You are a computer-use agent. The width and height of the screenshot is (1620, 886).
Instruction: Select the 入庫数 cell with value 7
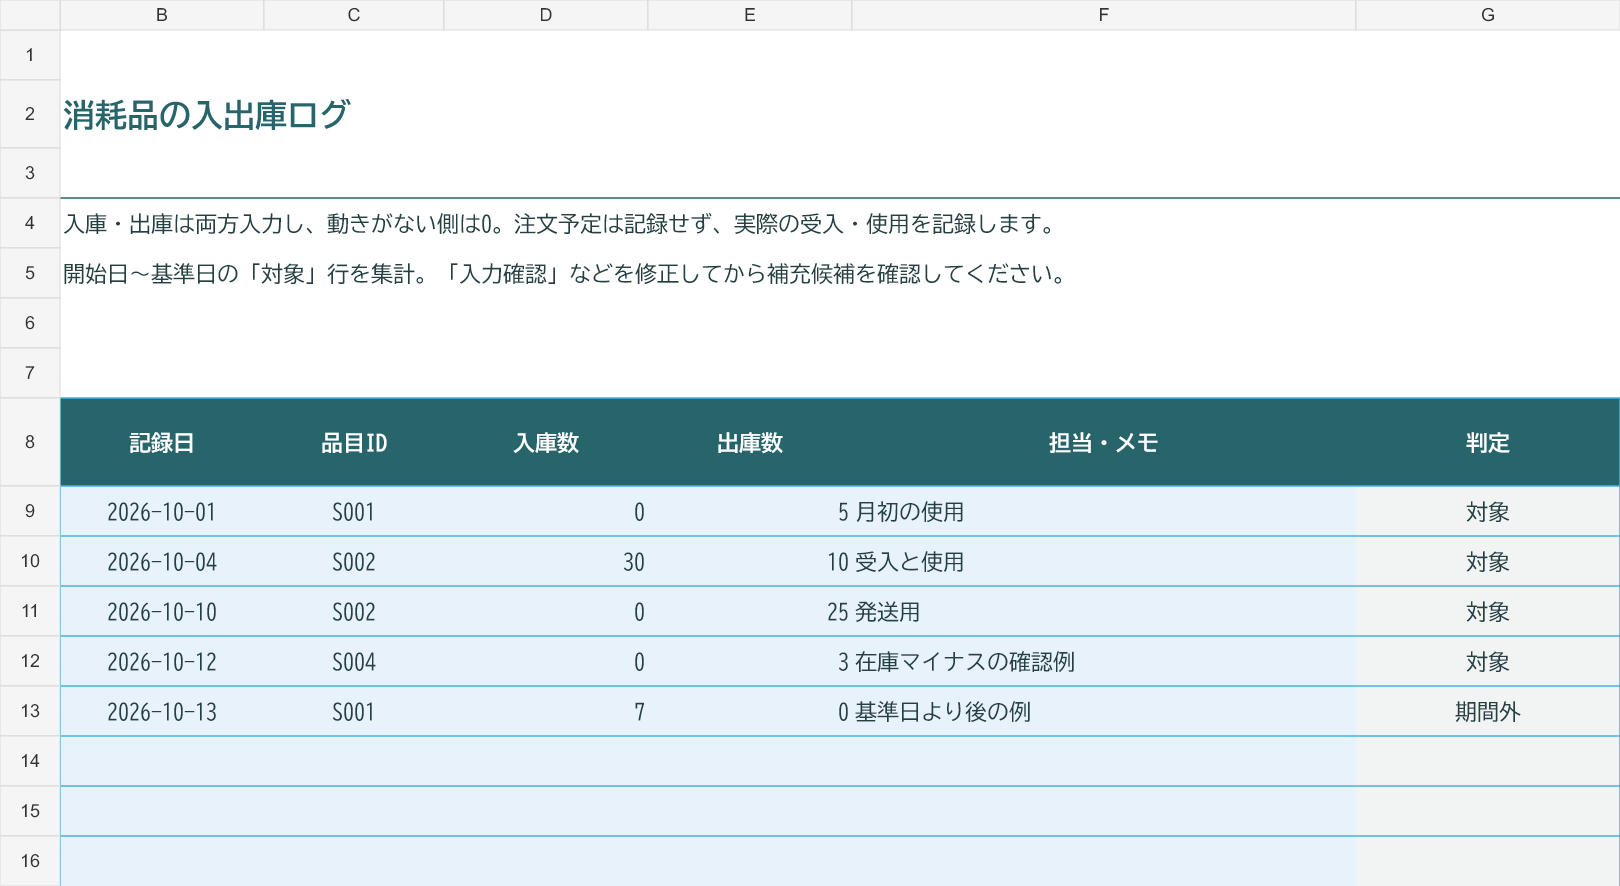coord(546,712)
